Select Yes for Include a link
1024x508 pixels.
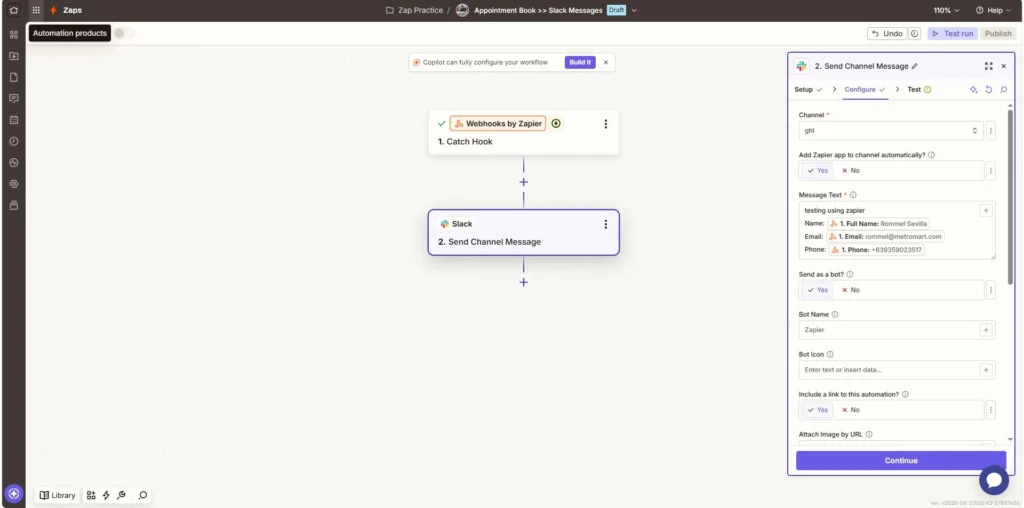coord(818,410)
